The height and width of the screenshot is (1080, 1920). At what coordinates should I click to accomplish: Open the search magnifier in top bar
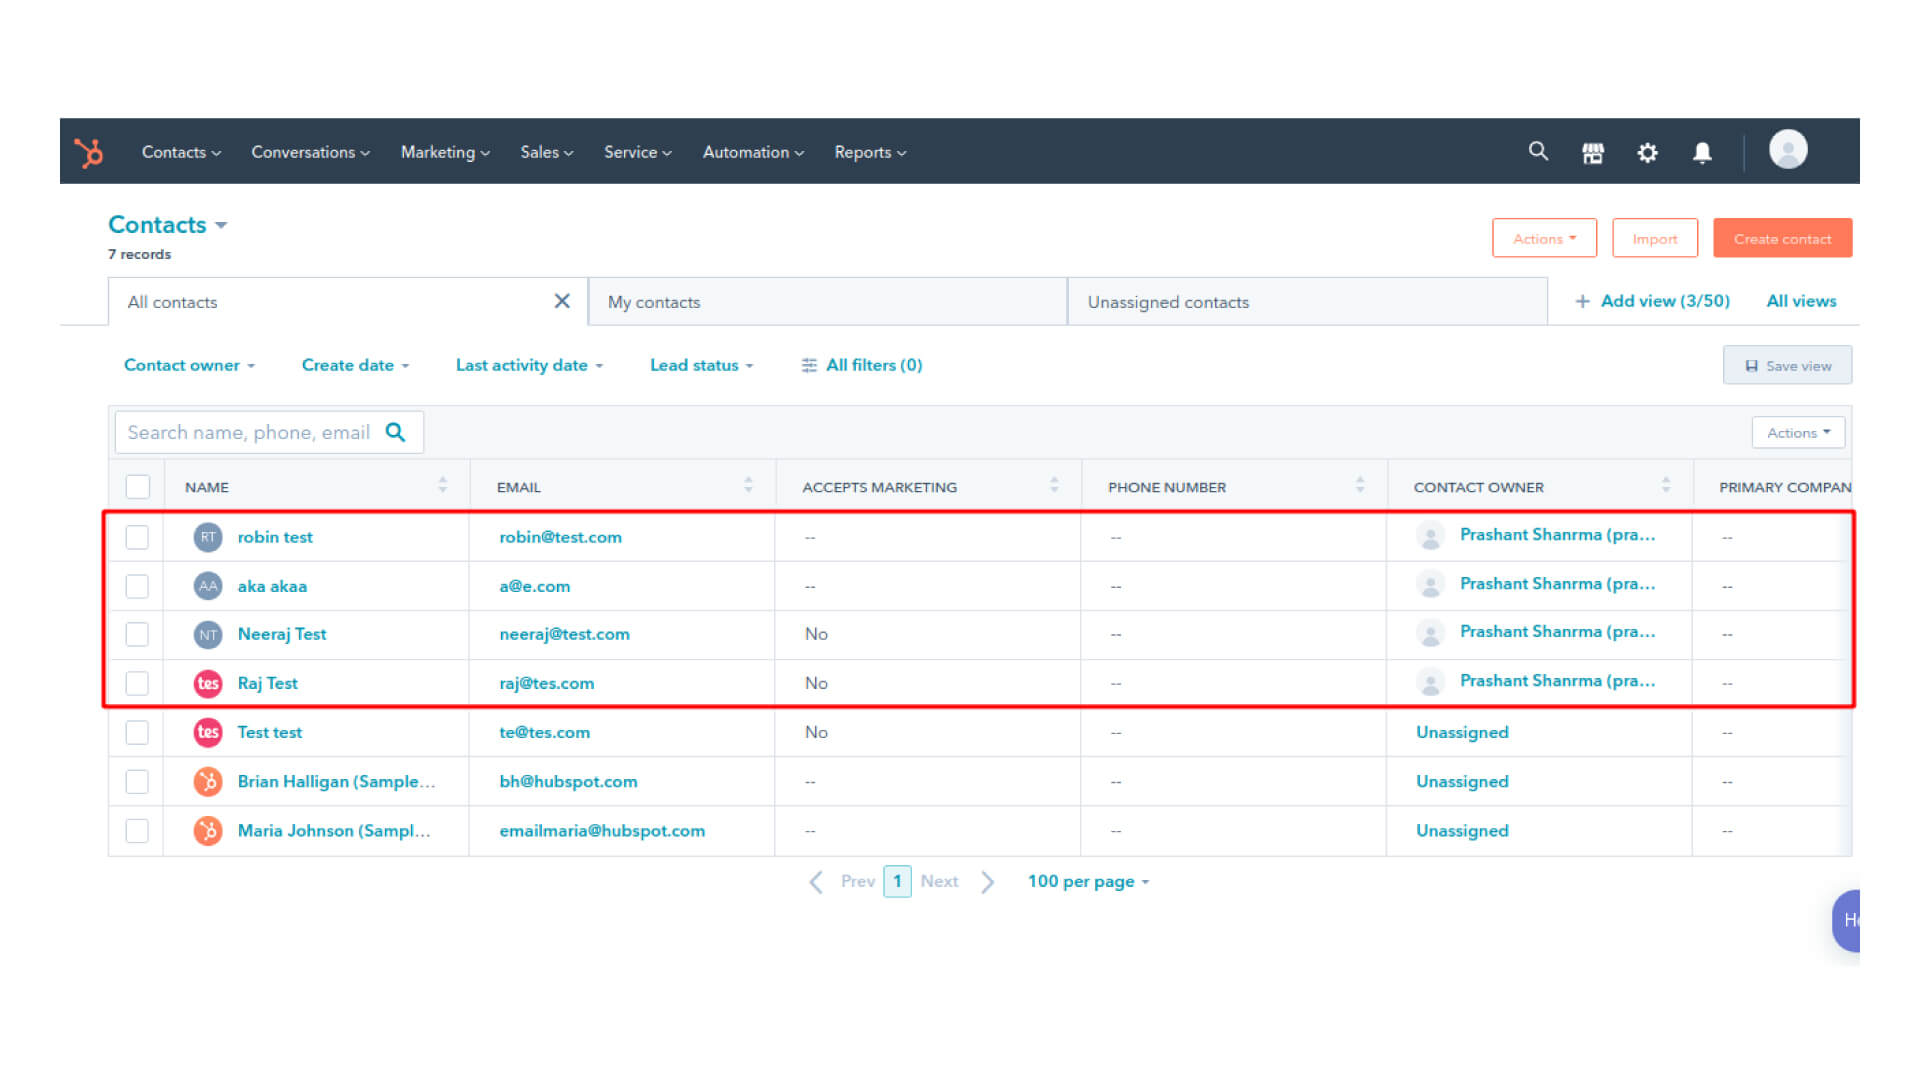point(1538,152)
